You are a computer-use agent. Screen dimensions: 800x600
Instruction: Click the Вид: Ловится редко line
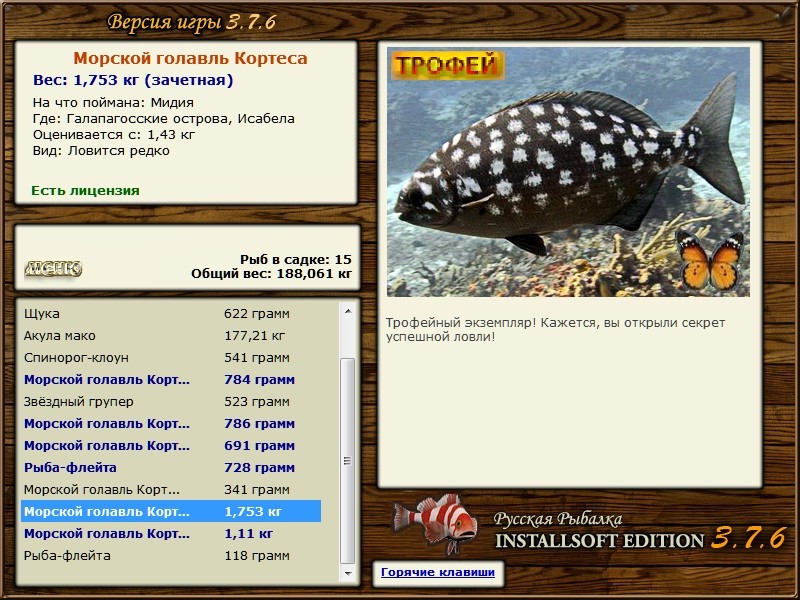(x=101, y=151)
